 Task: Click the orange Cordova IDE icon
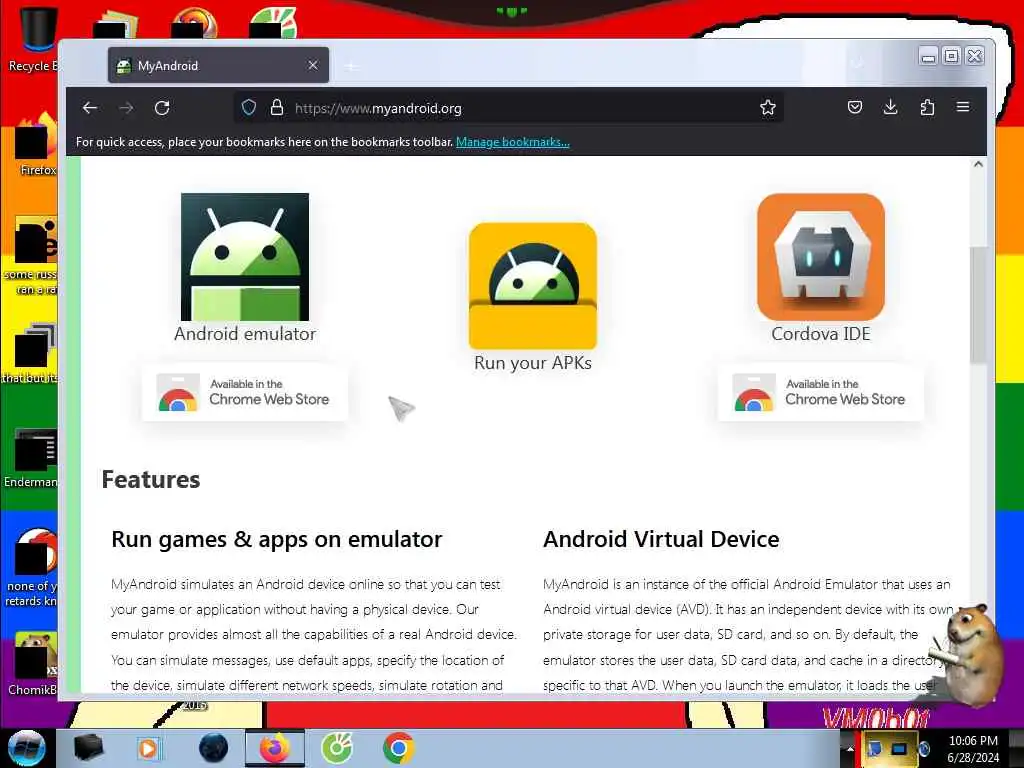click(x=821, y=257)
